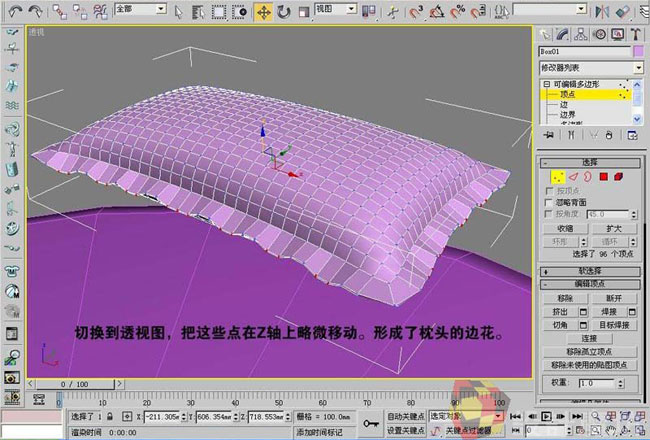Viewport: 650px width, 440px height.
Task: Expand the 软选择 rollout
Action: tap(590, 271)
